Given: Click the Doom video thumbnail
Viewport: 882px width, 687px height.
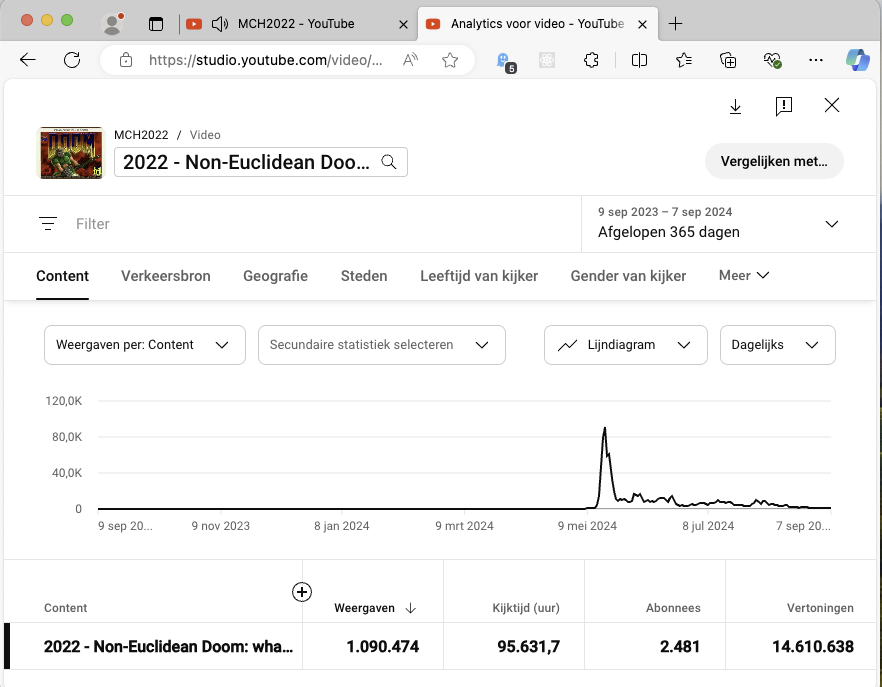Looking at the screenshot, I should [x=71, y=153].
